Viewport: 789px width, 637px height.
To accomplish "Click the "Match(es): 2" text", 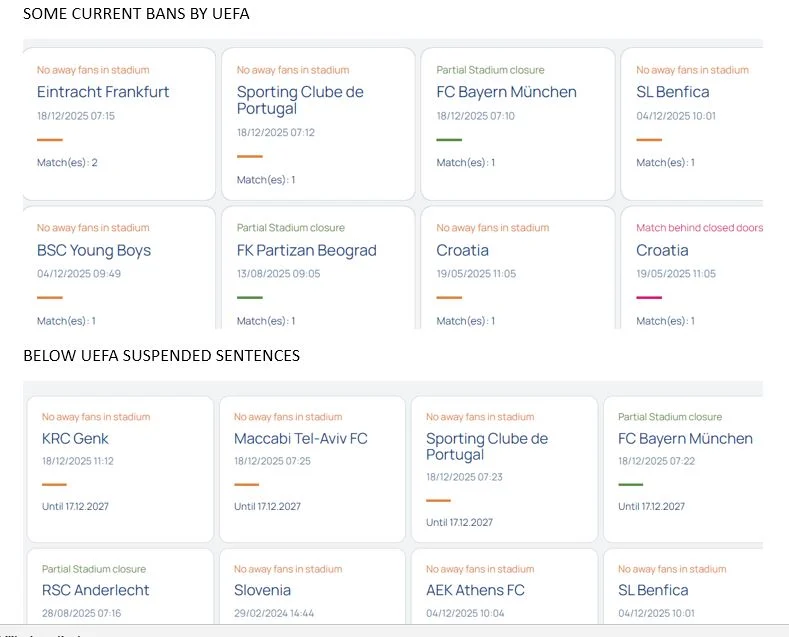I will click(67, 163).
